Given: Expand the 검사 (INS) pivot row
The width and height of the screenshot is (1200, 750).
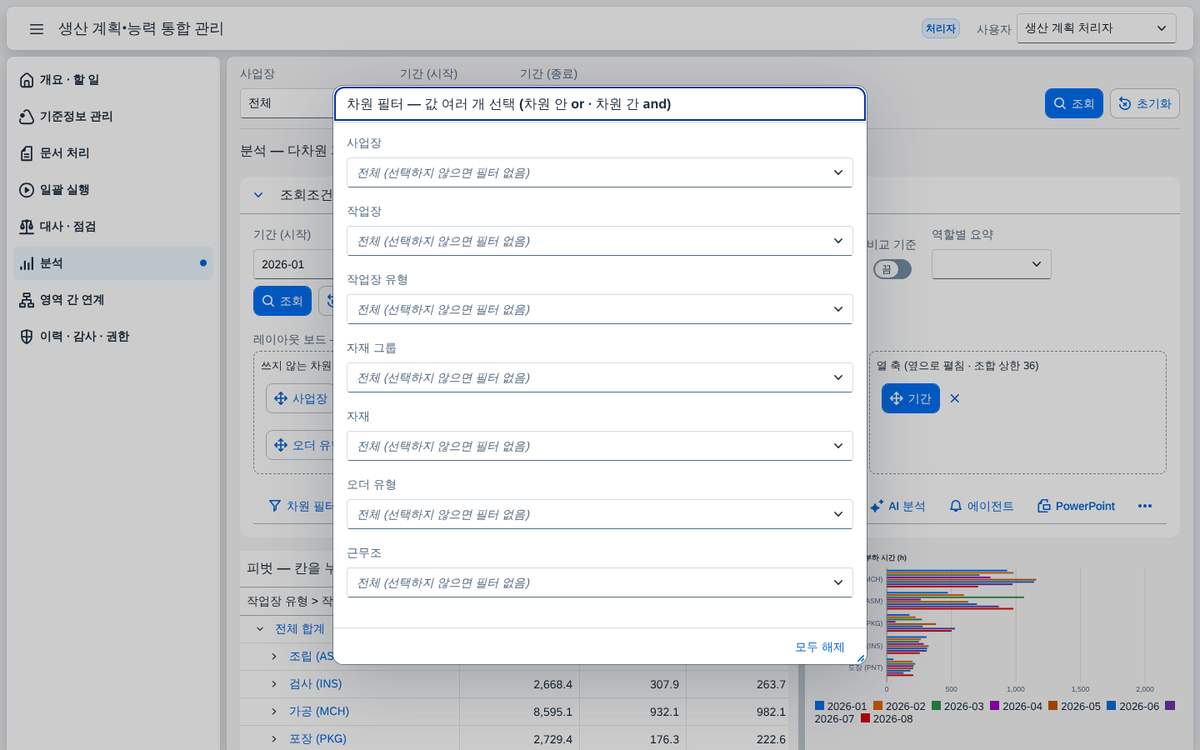Looking at the screenshot, I should tap(273, 684).
